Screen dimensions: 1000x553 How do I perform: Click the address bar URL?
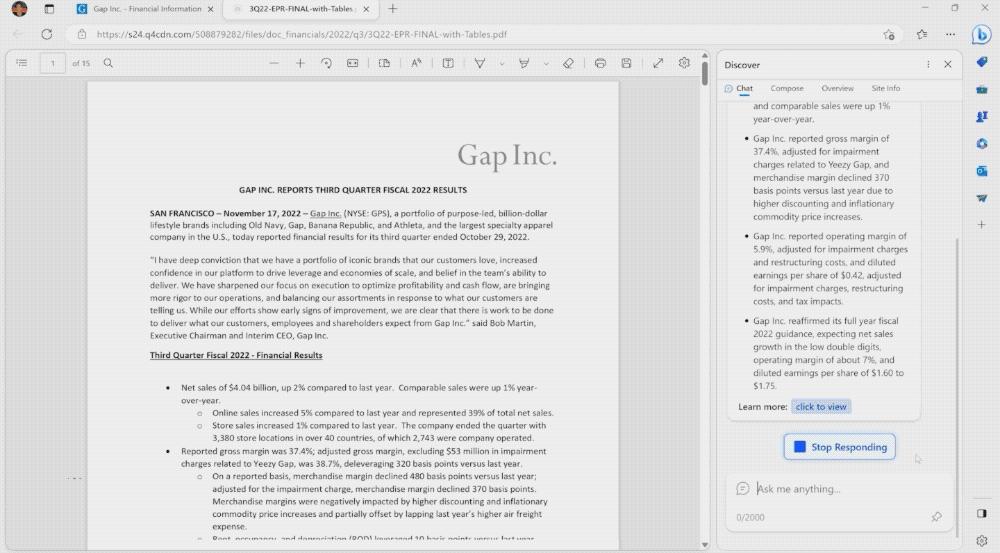tap(302, 34)
